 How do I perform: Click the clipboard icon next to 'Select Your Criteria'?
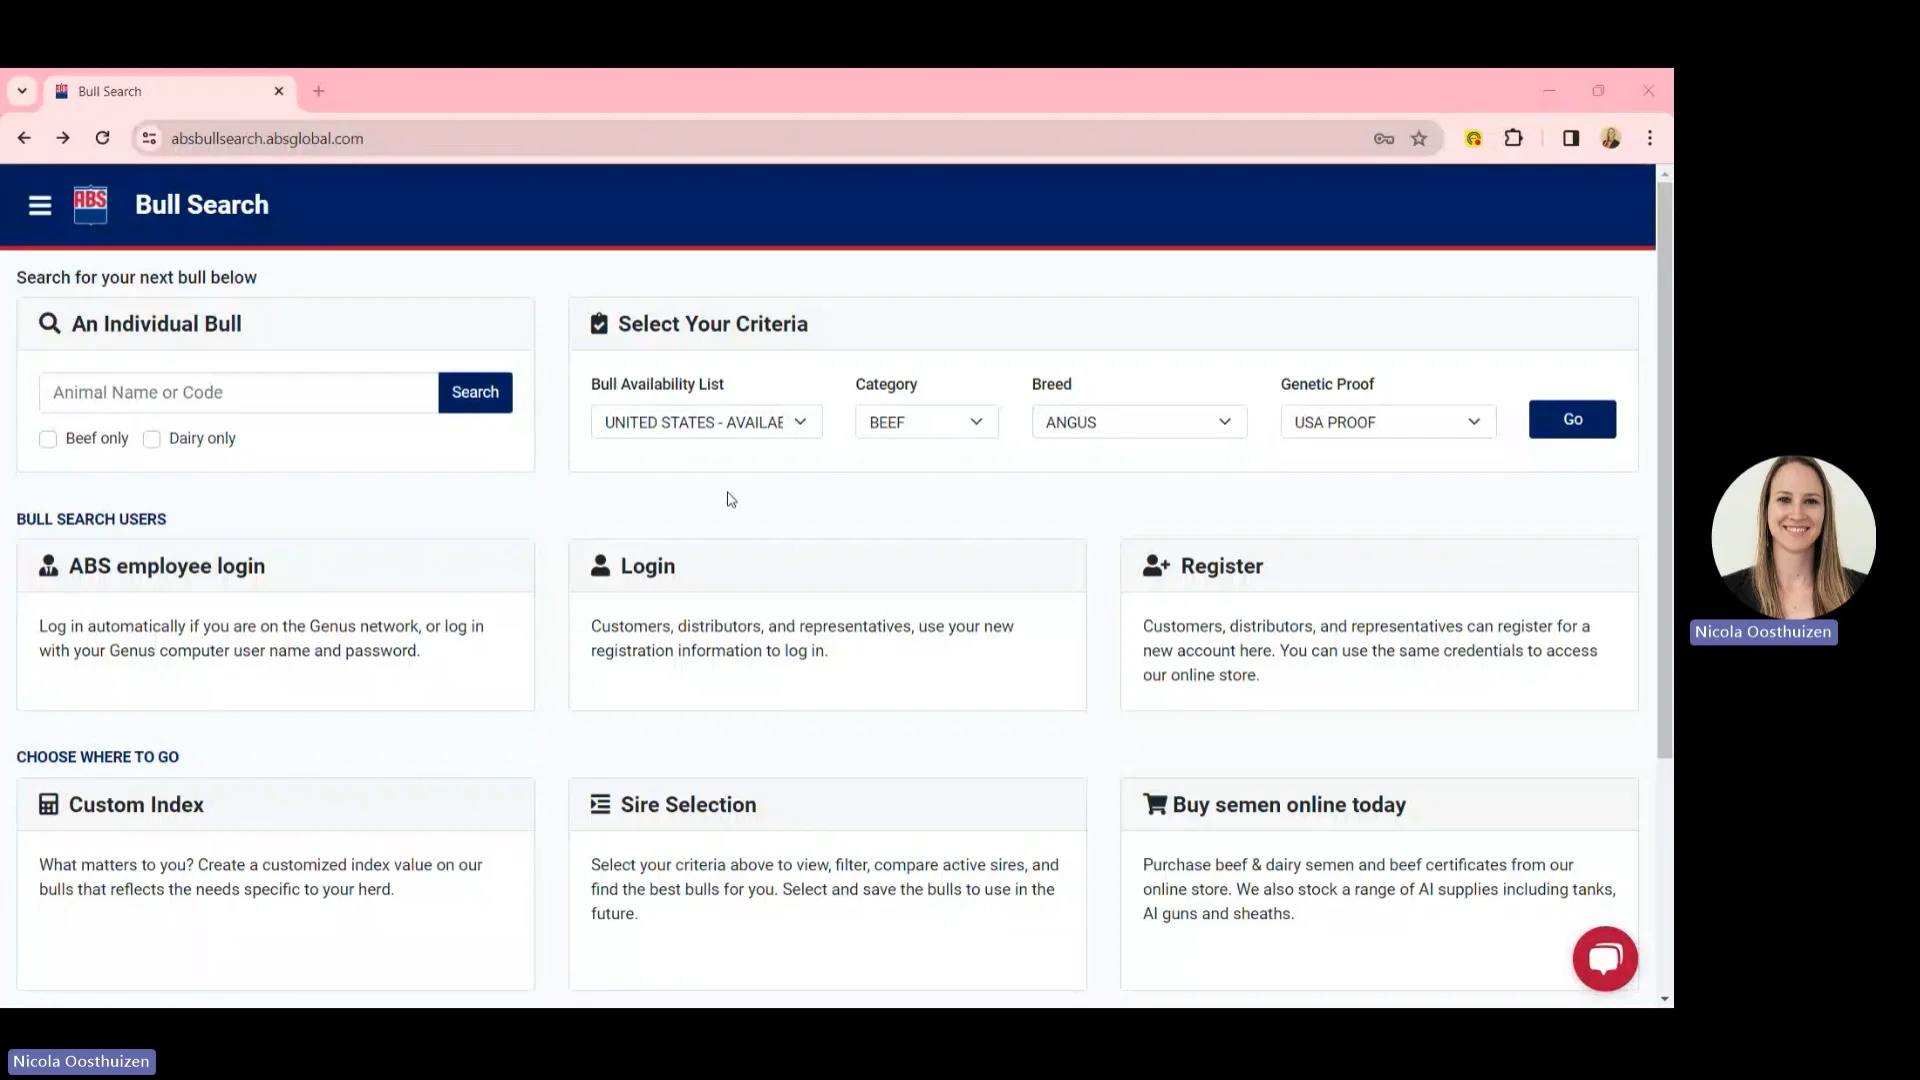click(598, 323)
